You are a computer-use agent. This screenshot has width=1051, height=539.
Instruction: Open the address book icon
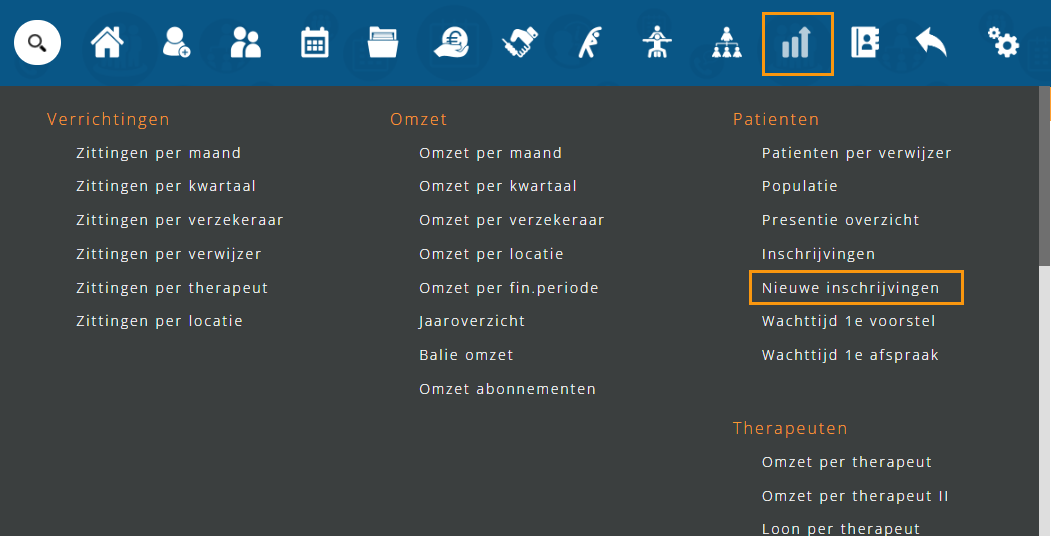pos(863,43)
